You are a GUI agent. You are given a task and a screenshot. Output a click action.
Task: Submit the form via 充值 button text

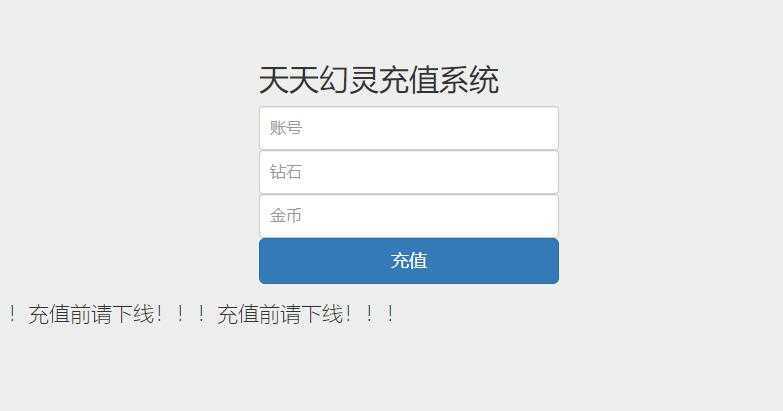point(408,261)
